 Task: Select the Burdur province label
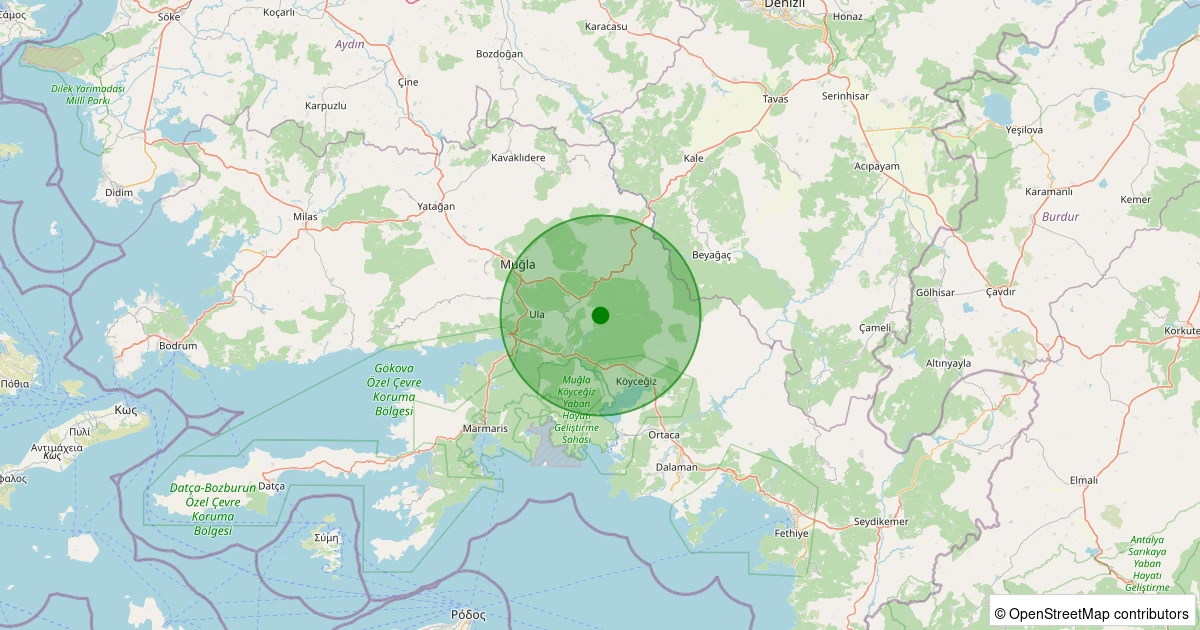(1060, 216)
